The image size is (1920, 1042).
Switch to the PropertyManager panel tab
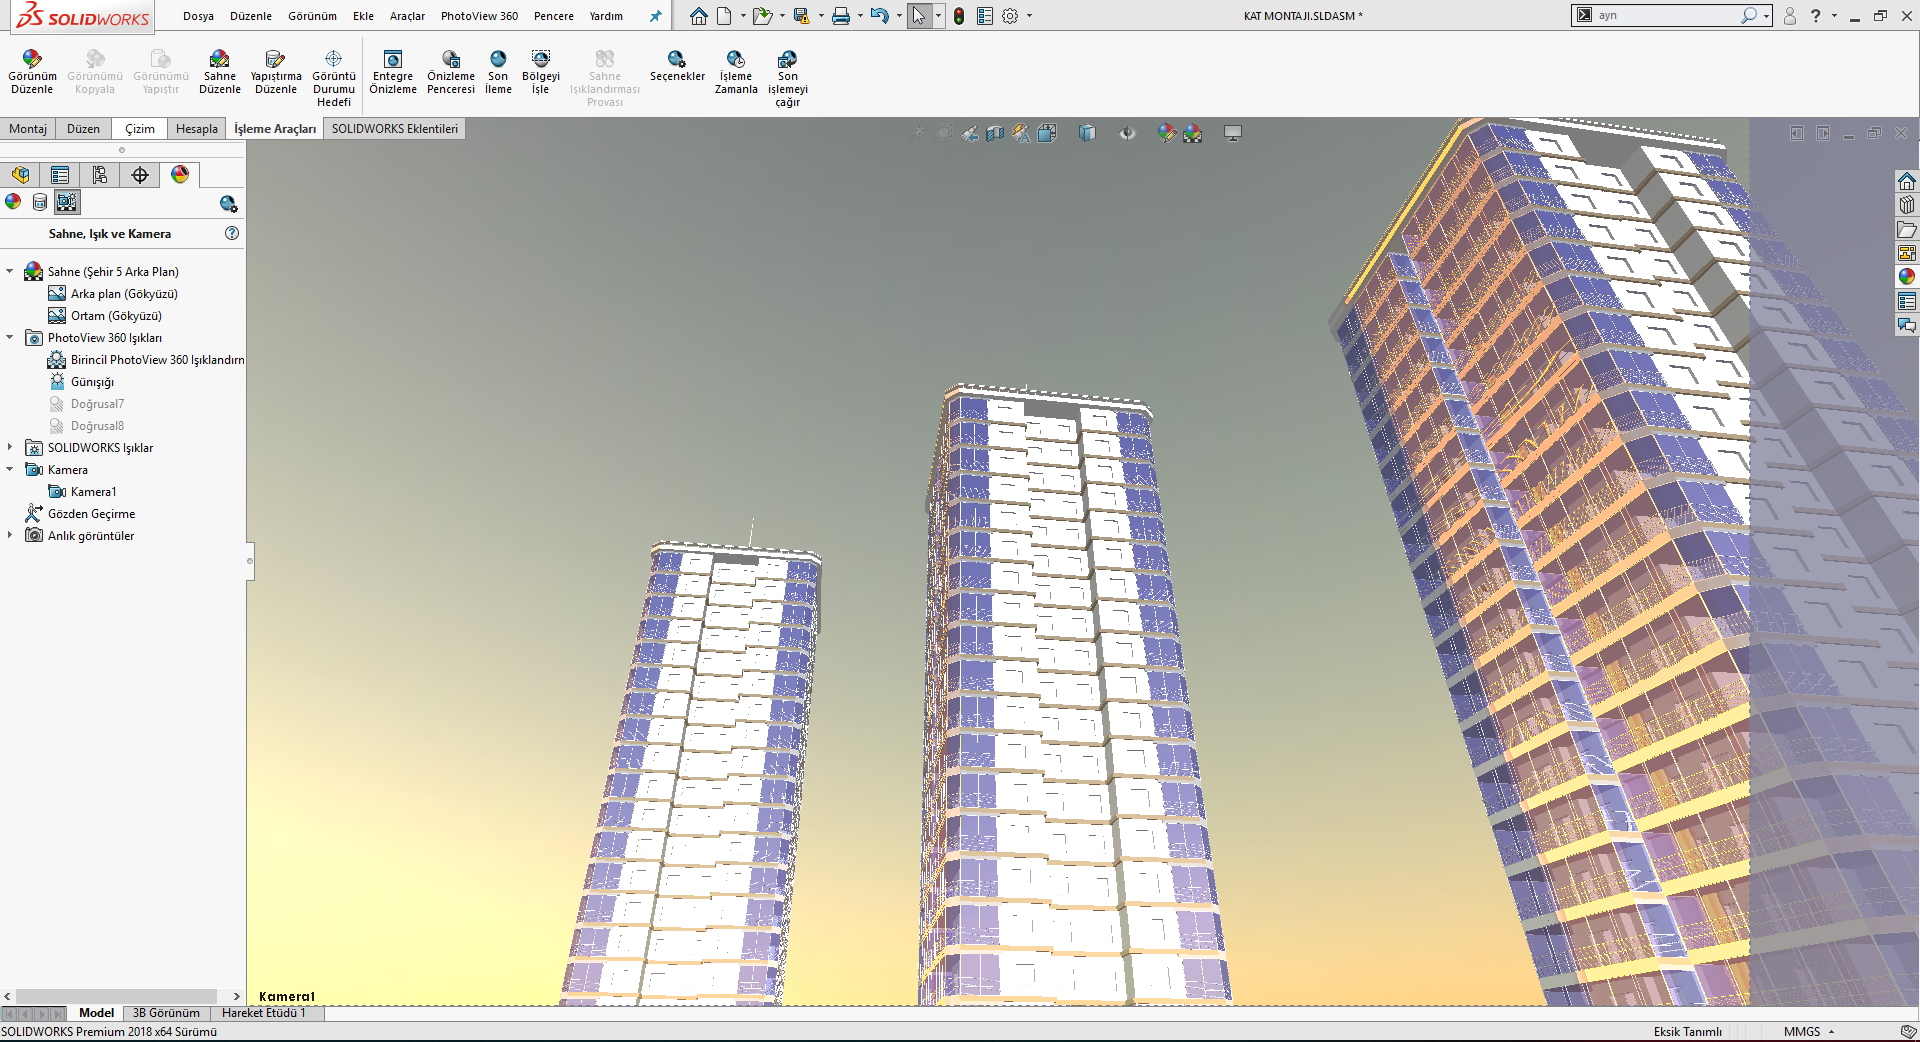click(x=60, y=175)
